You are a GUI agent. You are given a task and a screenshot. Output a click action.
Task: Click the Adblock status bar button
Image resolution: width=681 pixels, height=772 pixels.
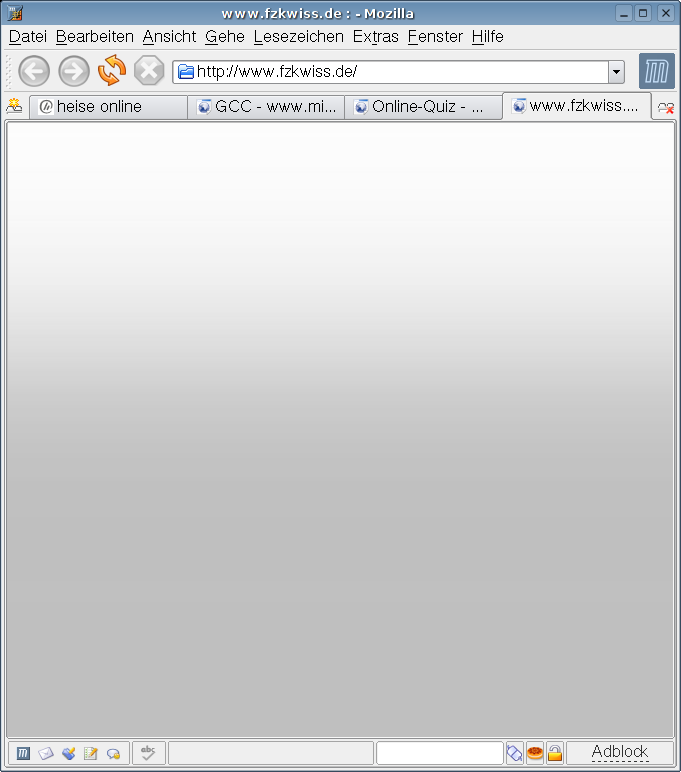pyautogui.click(x=620, y=753)
